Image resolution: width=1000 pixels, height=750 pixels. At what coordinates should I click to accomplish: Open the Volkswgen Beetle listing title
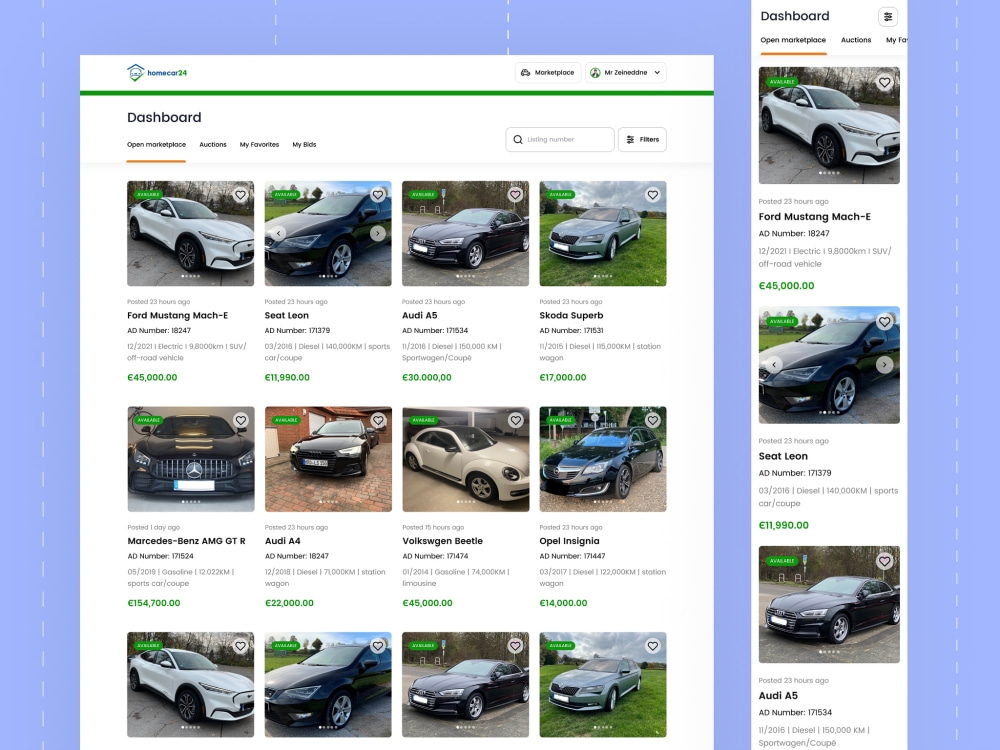click(x=443, y=541)
